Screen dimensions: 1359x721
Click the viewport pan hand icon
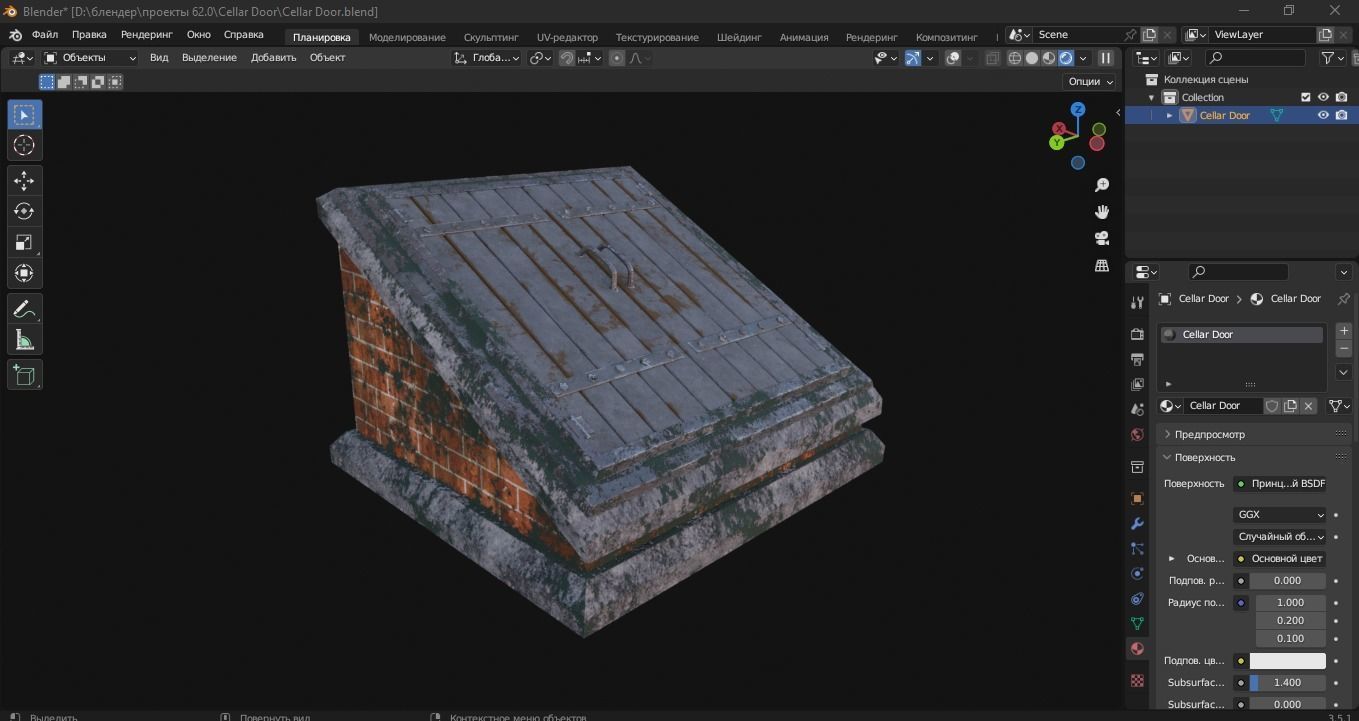[x=1102, y=212]
